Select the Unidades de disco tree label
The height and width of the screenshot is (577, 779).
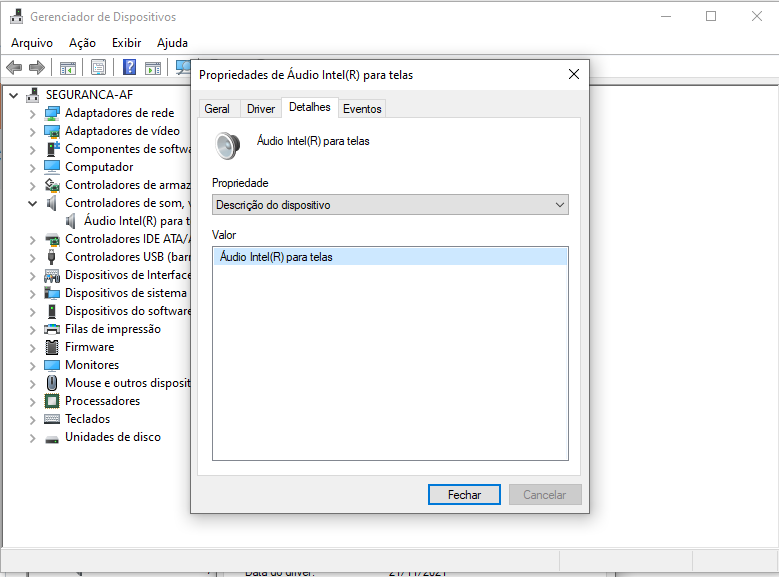(113, 437)
